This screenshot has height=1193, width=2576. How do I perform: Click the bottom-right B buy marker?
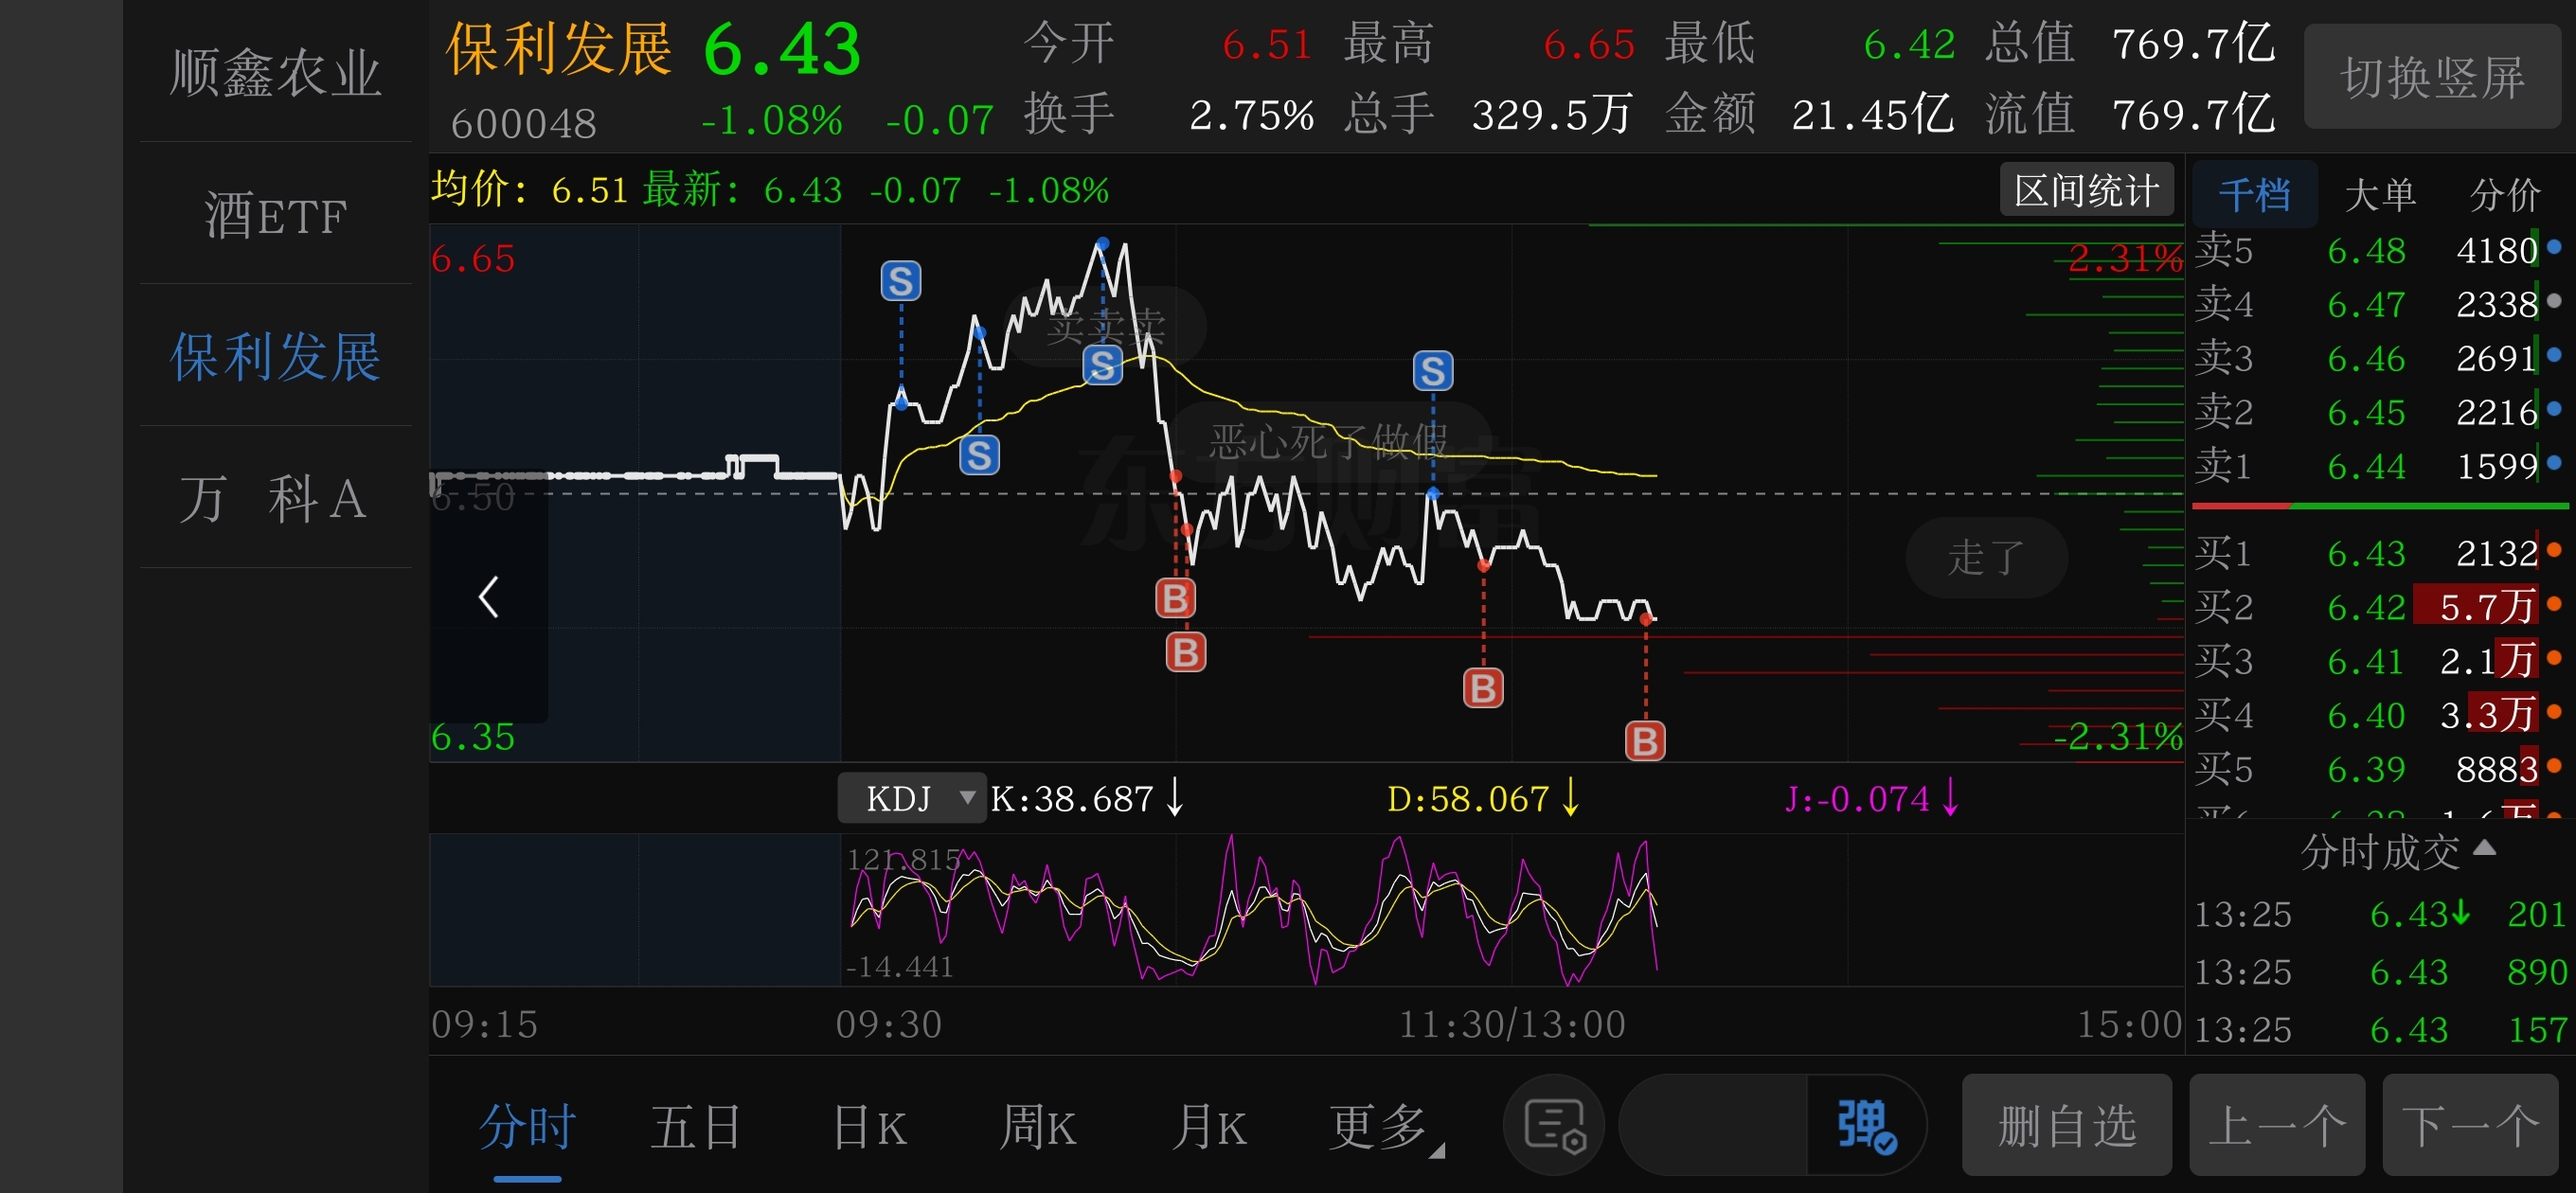tap(1645, 741)
